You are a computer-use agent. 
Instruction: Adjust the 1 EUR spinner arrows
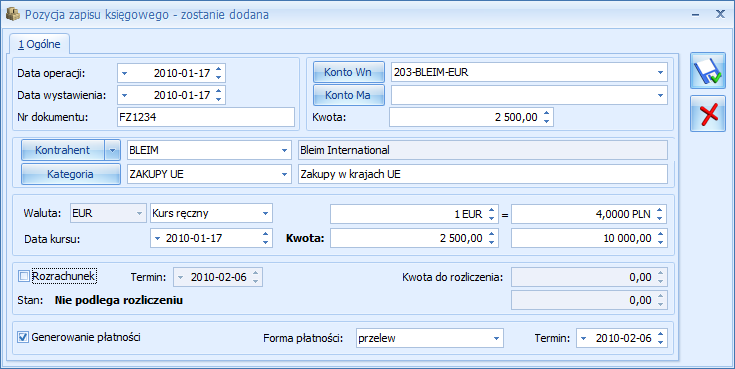point(491,214)
